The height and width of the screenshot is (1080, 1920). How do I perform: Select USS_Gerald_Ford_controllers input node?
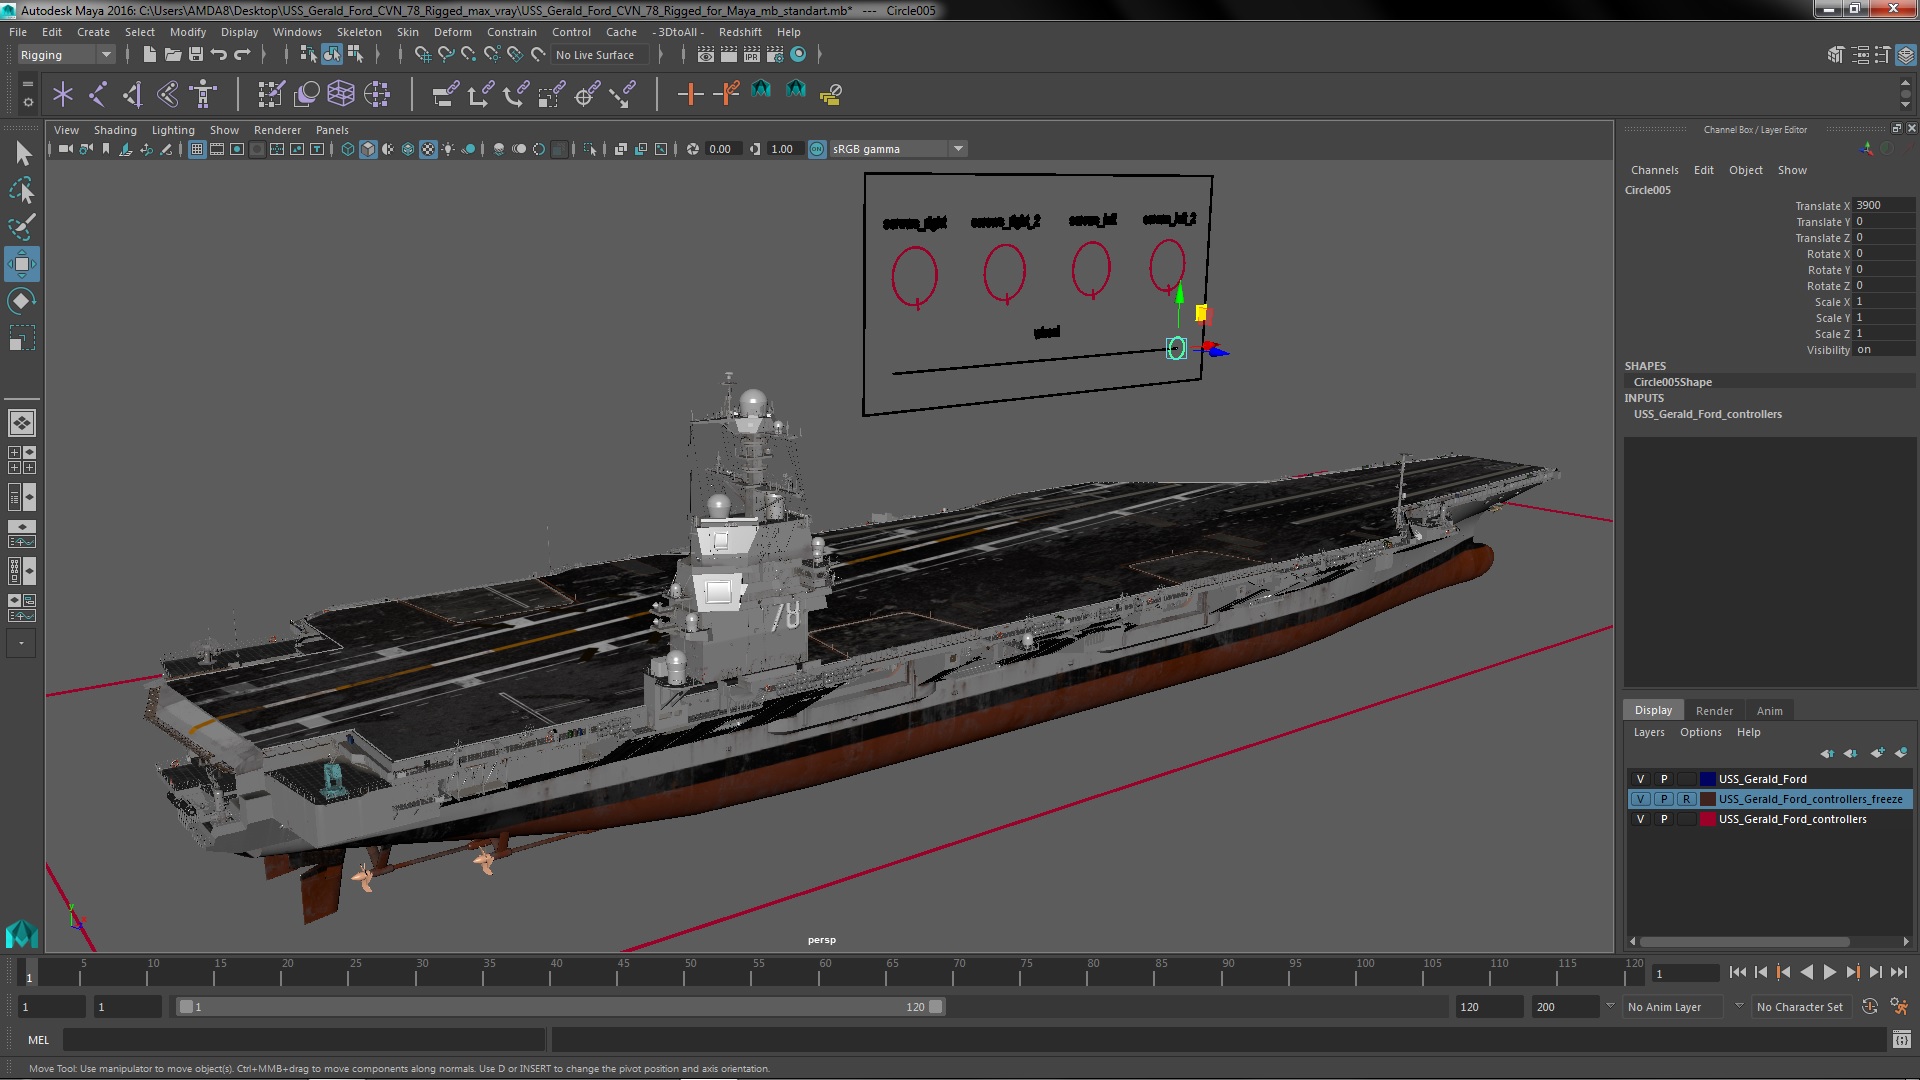click(x=1707, y=414)
